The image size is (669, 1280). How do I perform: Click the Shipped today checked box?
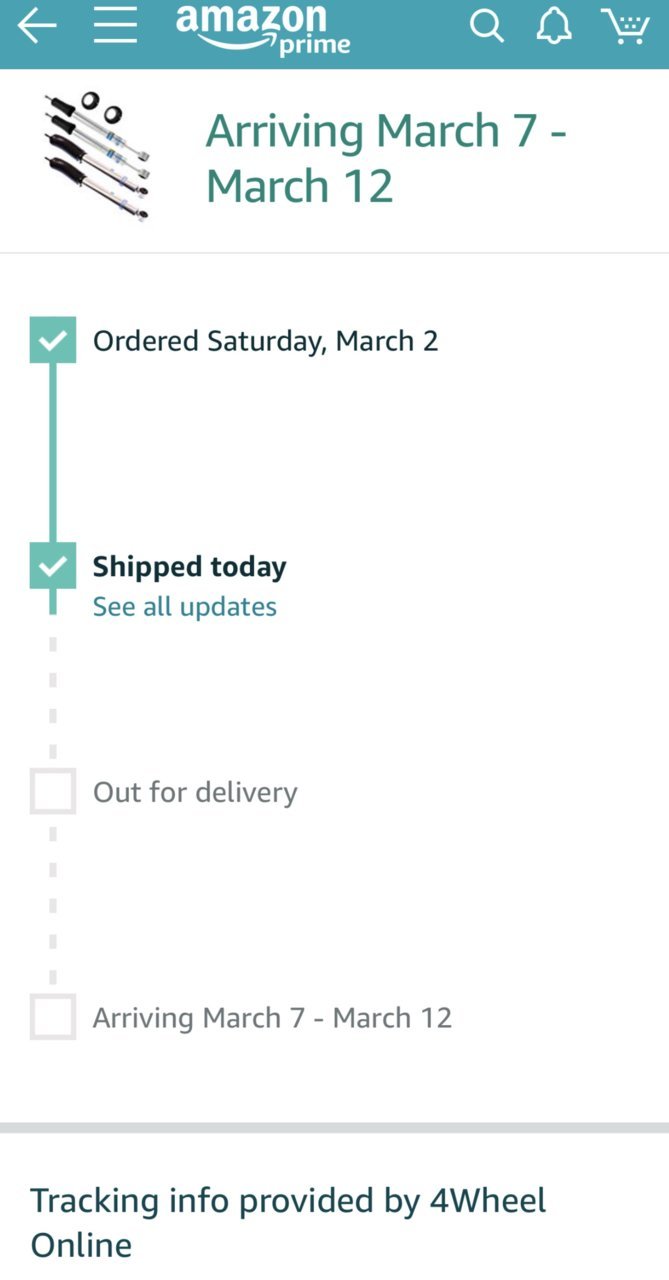[52, 566]
